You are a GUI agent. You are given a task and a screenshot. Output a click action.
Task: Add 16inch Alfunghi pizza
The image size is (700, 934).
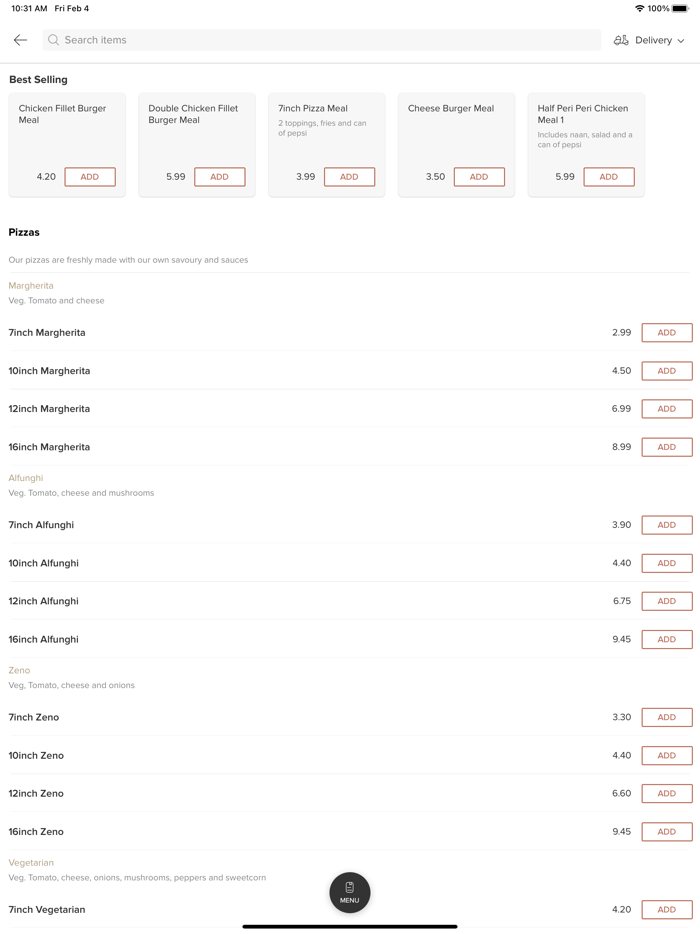click(667, 639)
